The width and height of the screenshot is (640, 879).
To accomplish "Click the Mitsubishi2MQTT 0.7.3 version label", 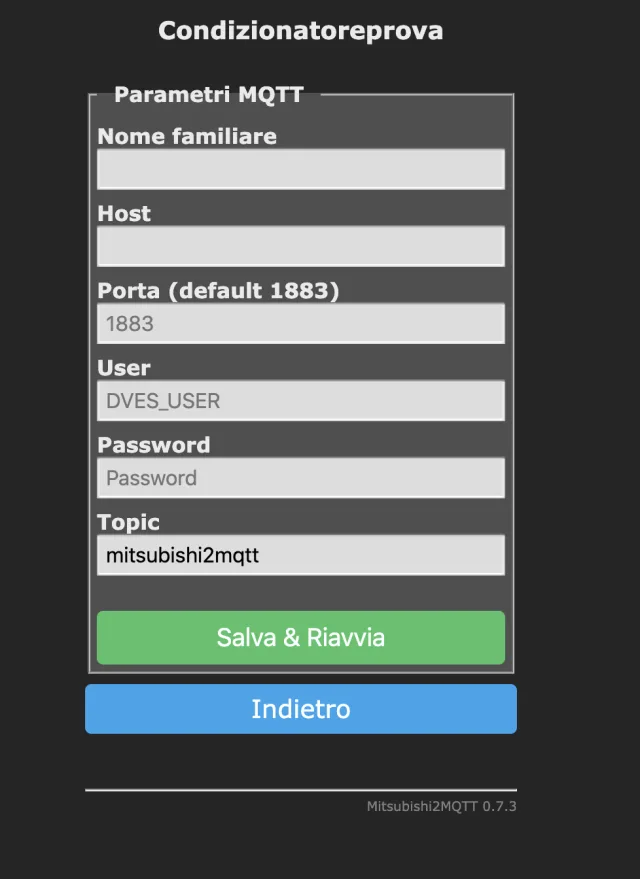I will click(x=441, y=805).
